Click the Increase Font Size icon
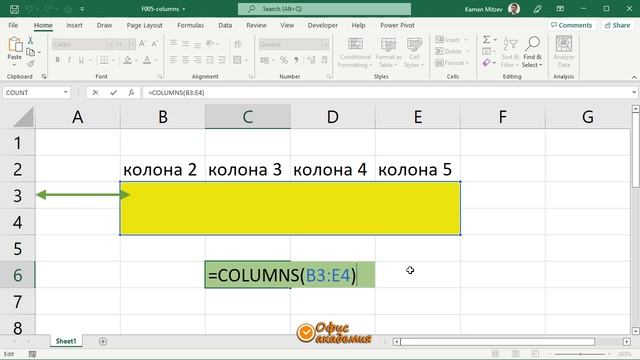Image resolution: width=640 pixels, height=360 pixels. pos(142,44)
